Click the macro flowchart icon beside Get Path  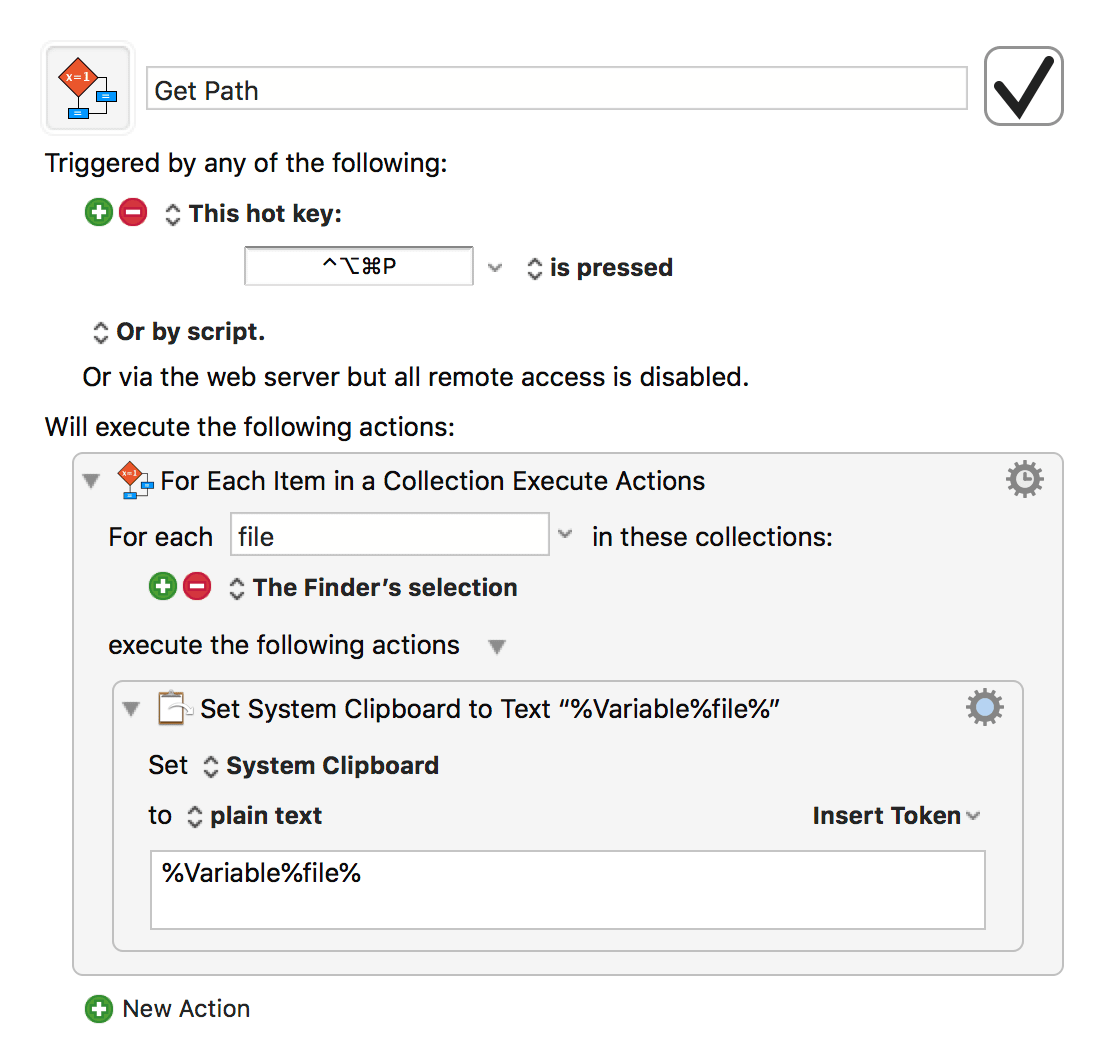tap(88, 88)
